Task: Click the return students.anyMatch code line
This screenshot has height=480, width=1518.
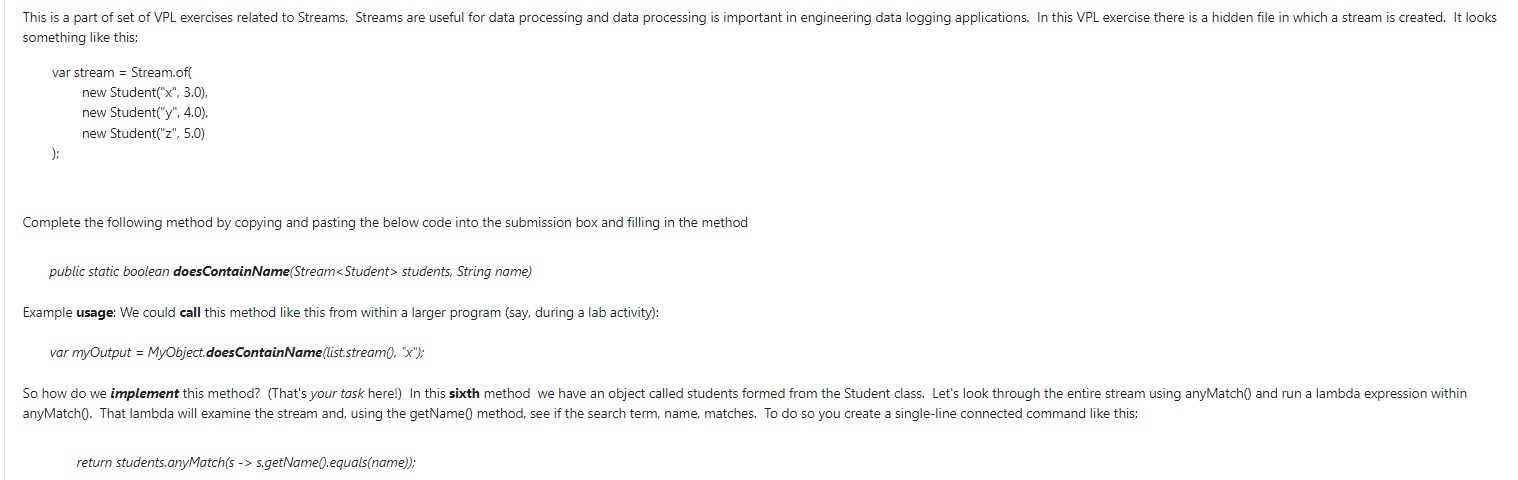Action: tap(246, 462)
